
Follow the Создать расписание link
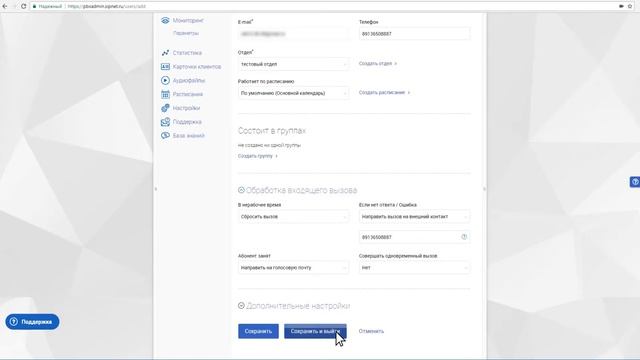click(384, 93)
